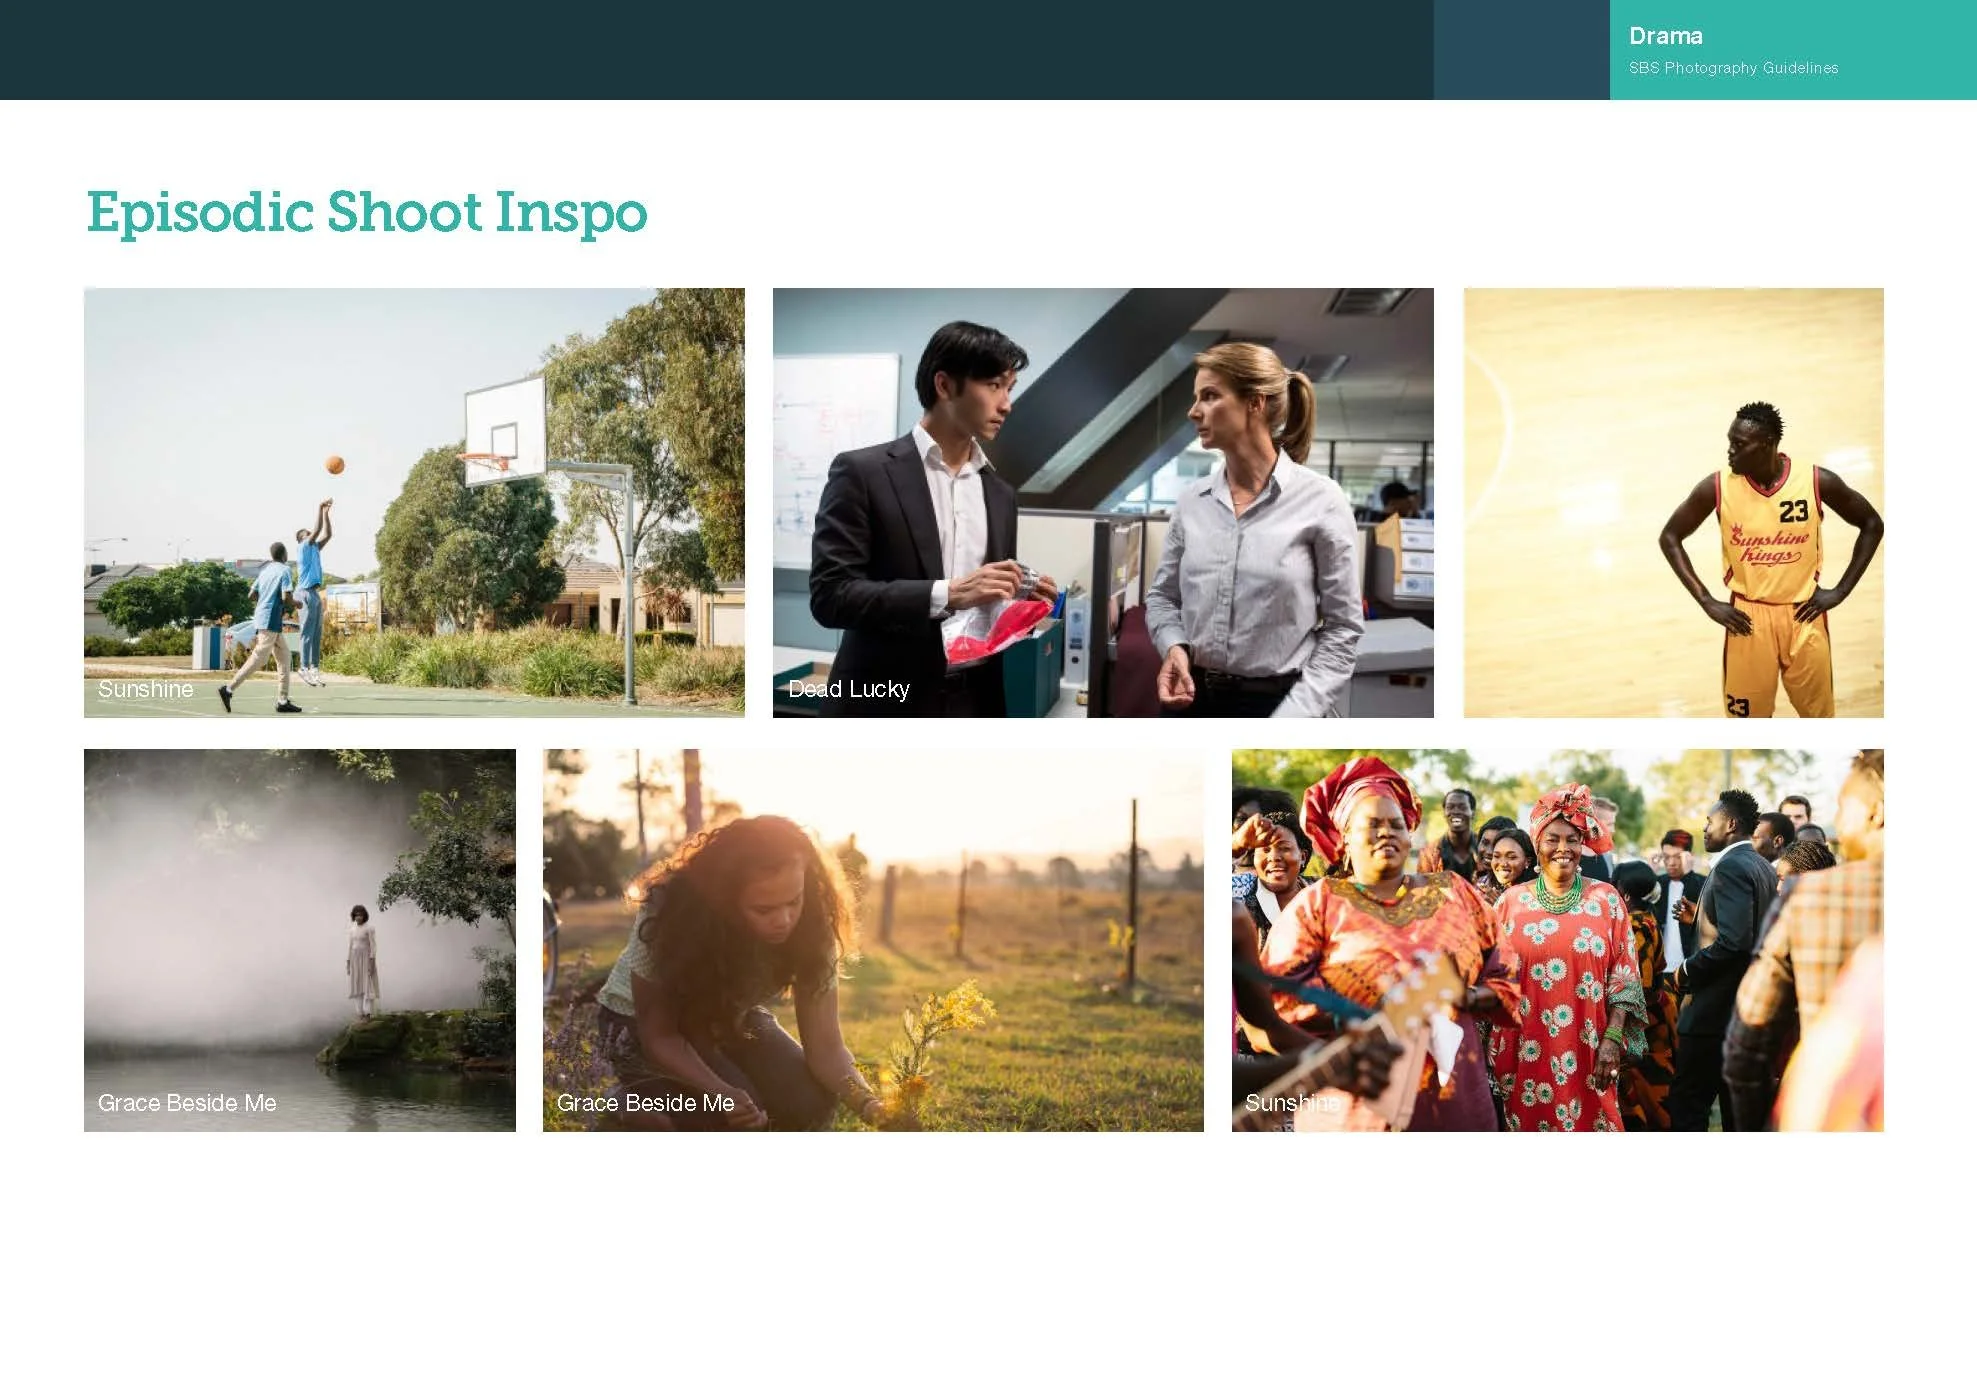The width and height of the screenshot is (1977, 1398).
Task: Click Grace Beside Me caption on lake photo
Action: click(187, 1103)
